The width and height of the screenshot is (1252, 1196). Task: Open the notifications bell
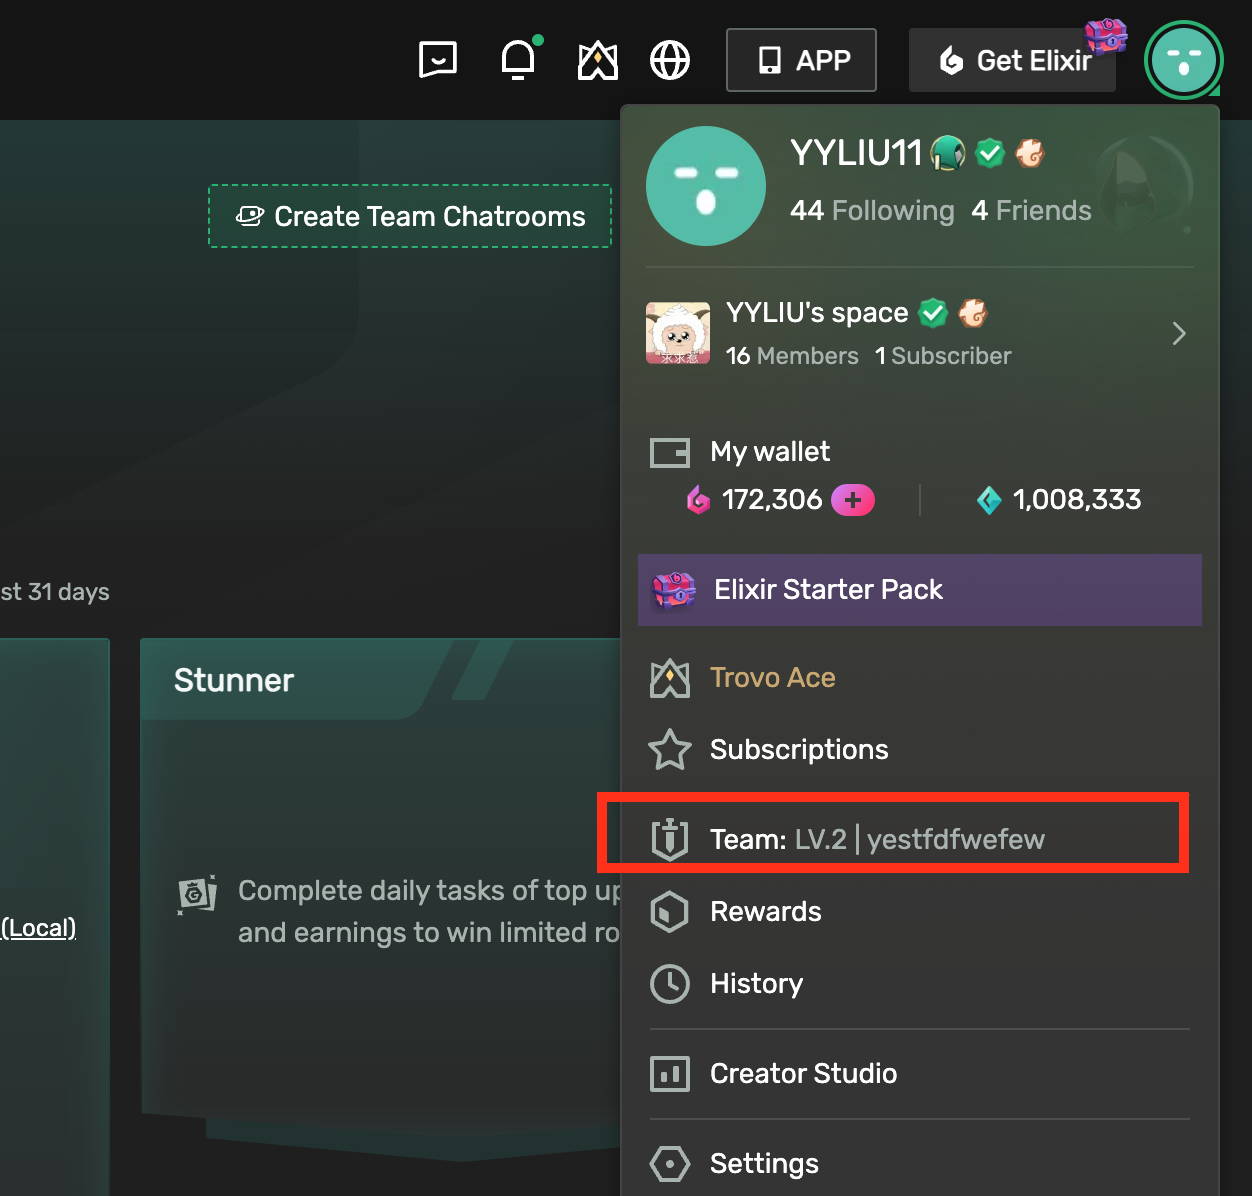coord(518,60)
